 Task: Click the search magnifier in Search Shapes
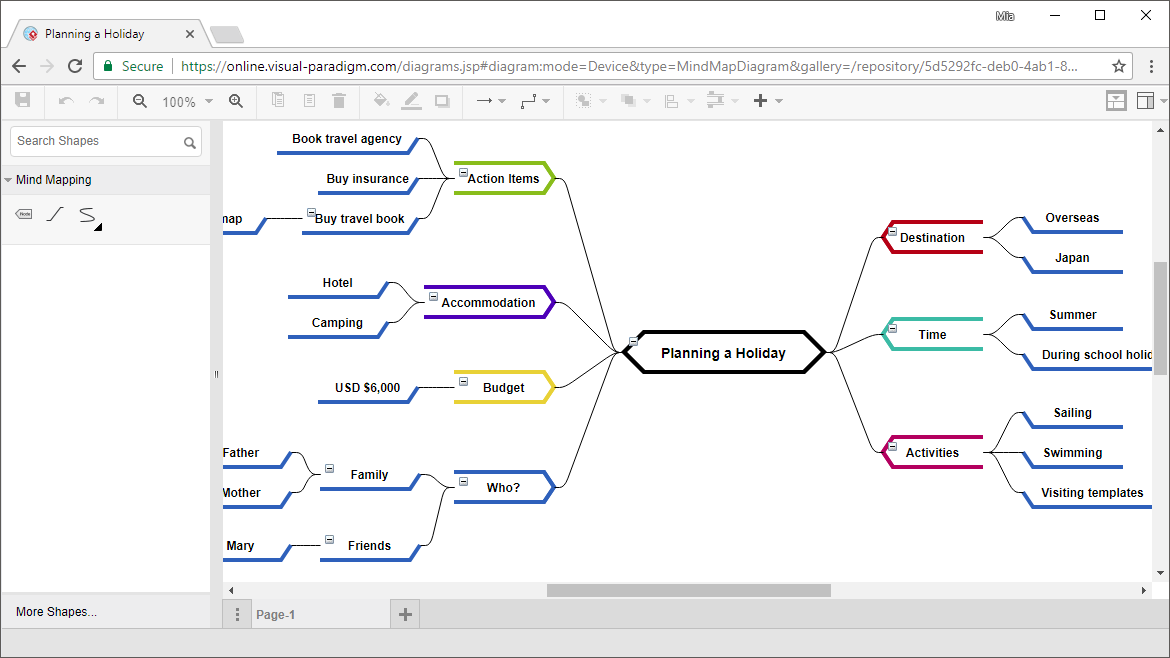190,142
